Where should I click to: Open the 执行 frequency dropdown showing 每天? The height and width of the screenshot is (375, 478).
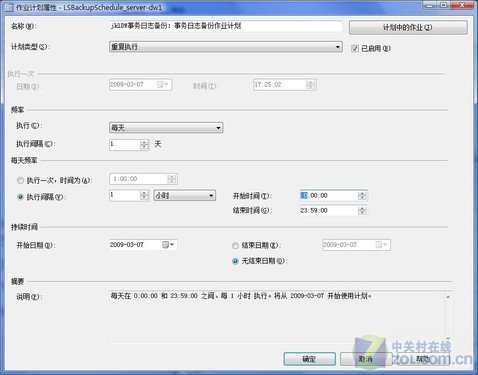(x=166, y=128)
